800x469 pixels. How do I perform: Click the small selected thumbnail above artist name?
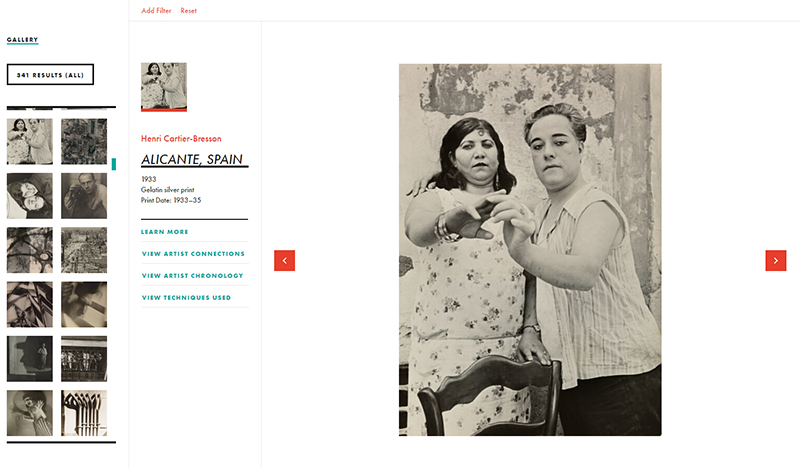coord(164,87)
